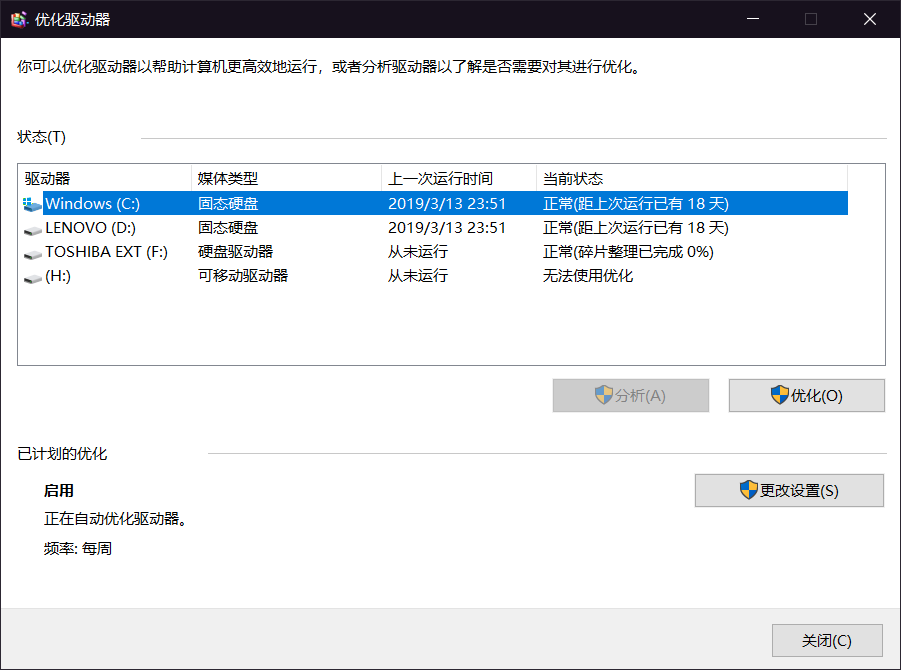Click the 频率: 每周 text
The height and width of the screenshot is (670, 901).
click(78, 549)
